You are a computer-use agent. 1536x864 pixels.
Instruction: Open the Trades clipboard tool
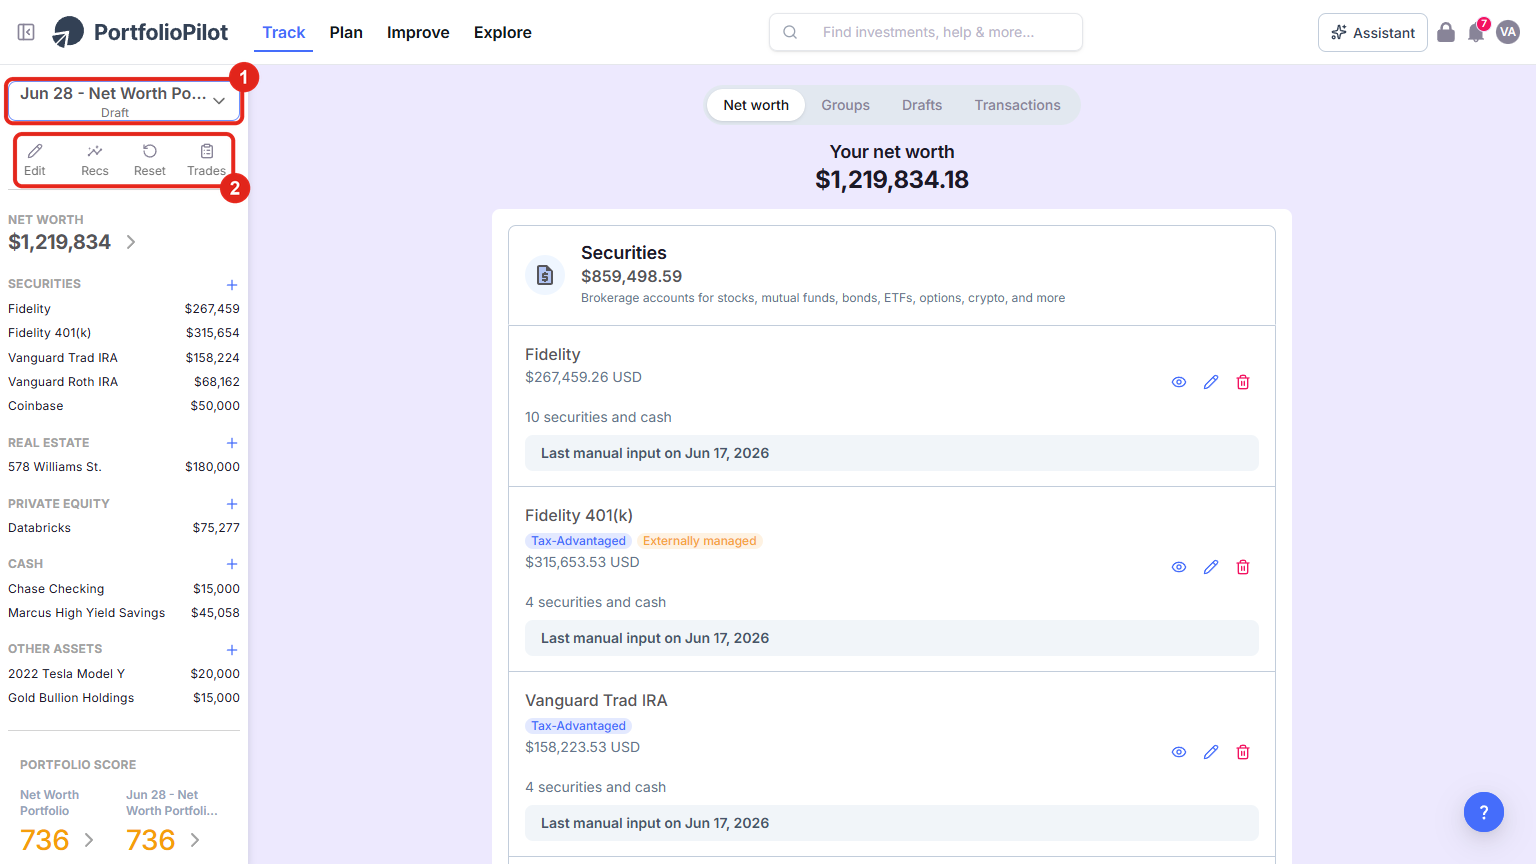207,159
